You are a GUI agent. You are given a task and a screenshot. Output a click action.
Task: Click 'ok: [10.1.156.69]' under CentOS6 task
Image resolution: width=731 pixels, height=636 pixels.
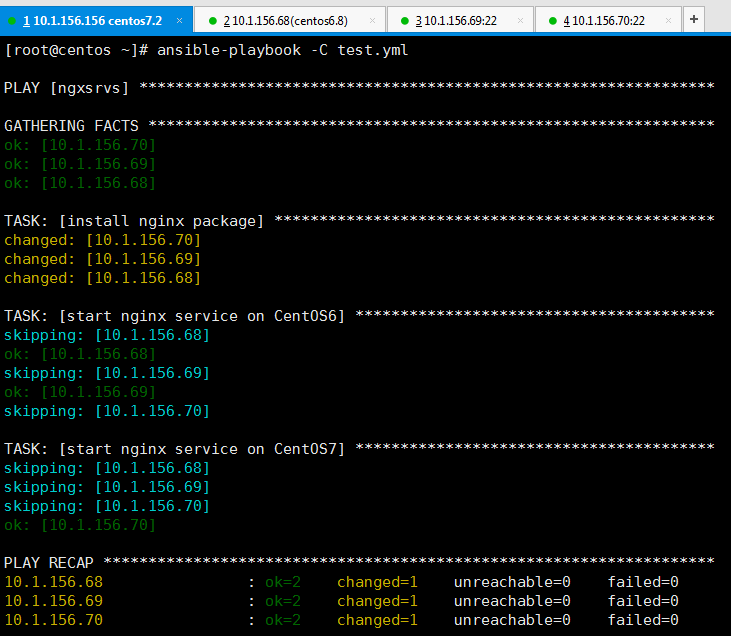tap(80, 392)
